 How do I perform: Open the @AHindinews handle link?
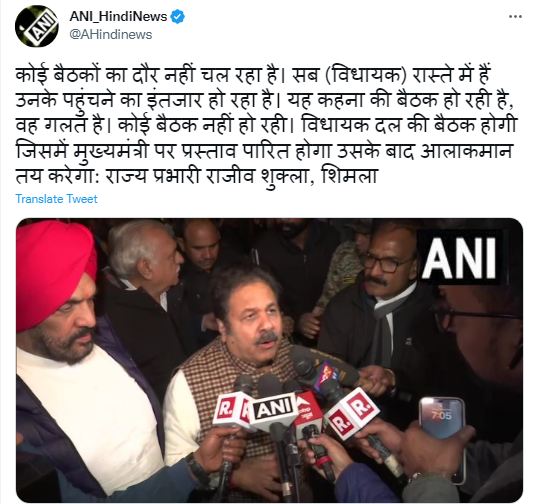click(111, 35)
